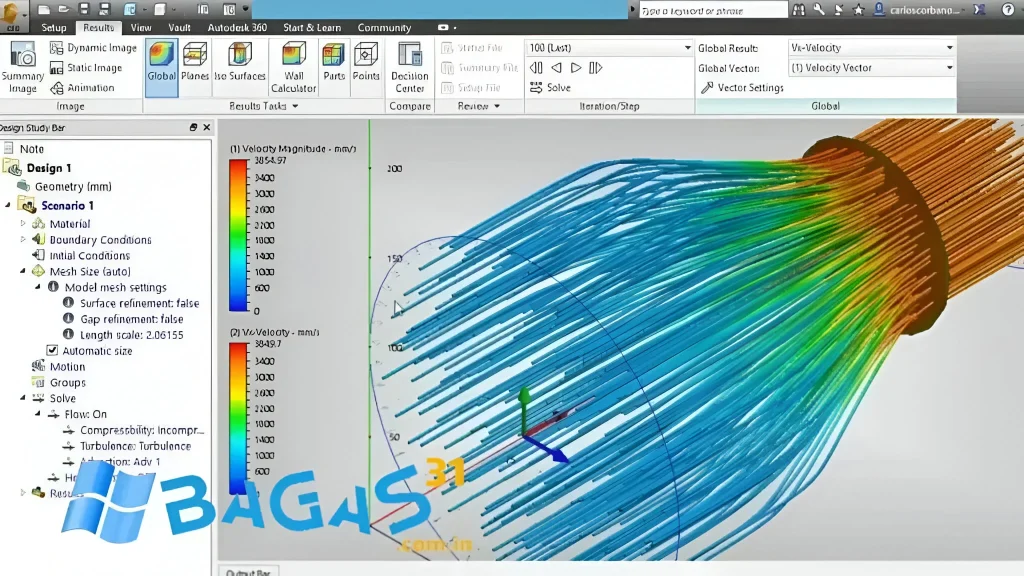
Task: Expand the Boundary Conditions node
Action: [24, 240]
